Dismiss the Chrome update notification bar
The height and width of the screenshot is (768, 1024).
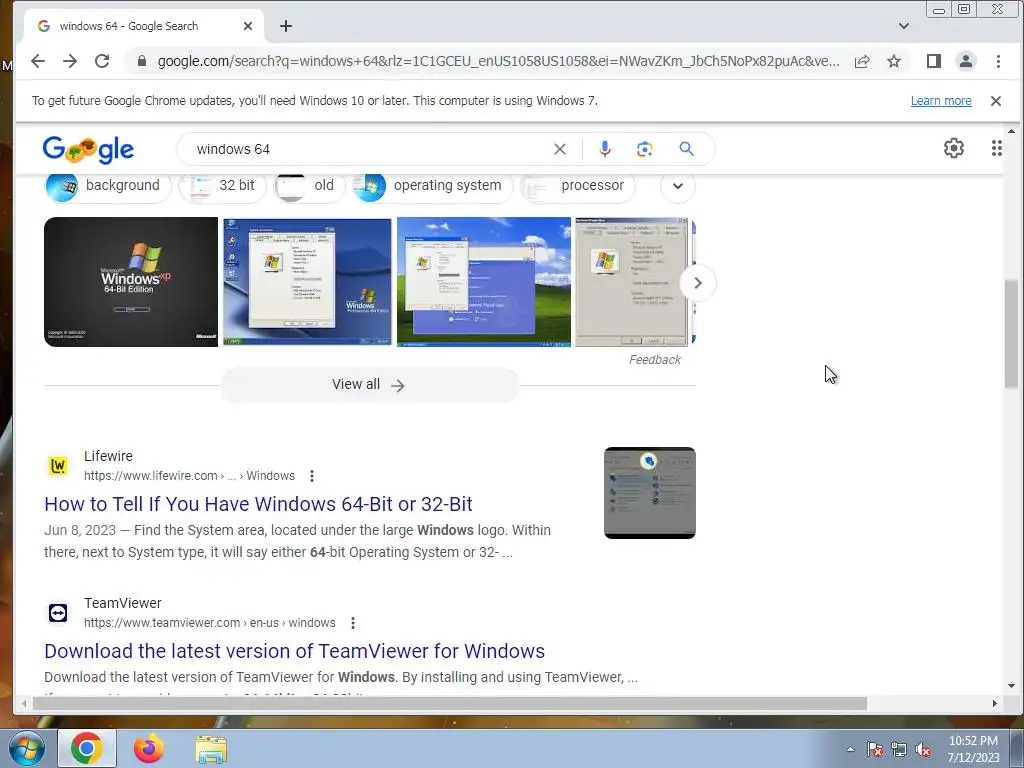point(996,101)
